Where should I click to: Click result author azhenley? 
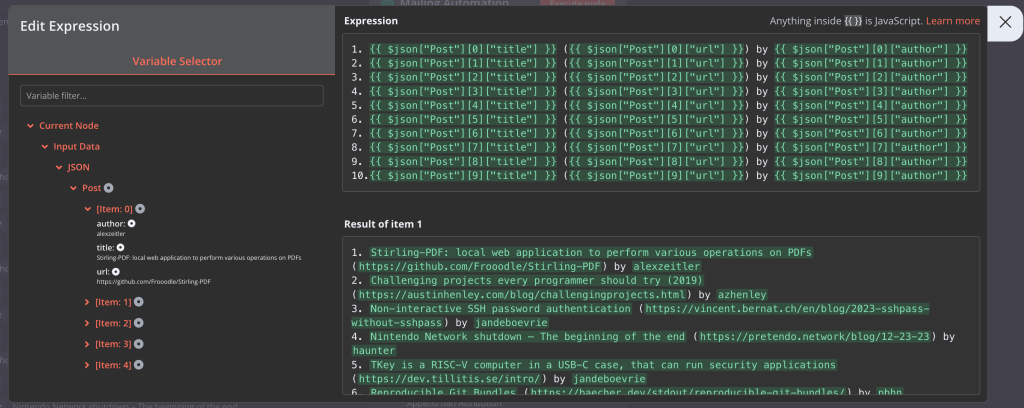(742, 294)
